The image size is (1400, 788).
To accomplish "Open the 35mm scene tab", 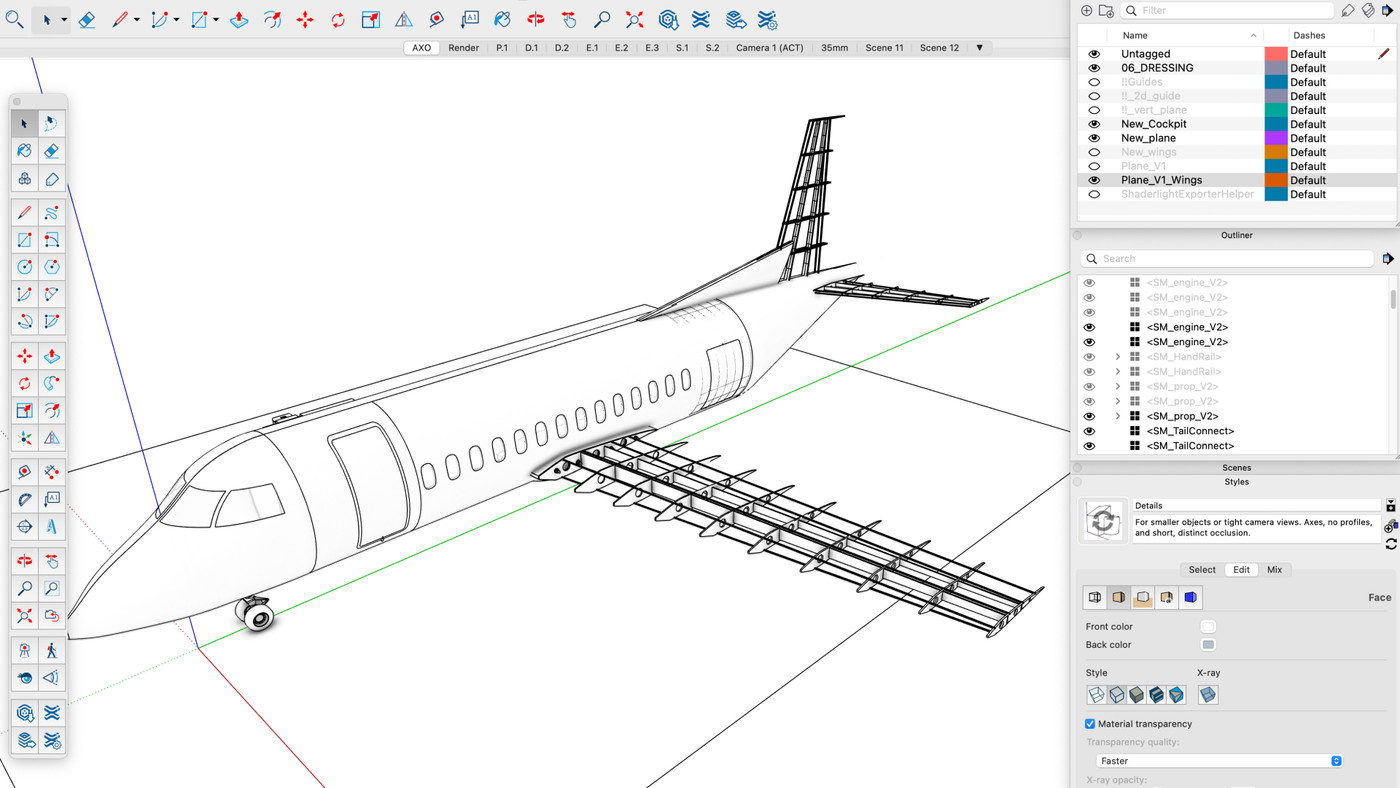I will [834, 48].
